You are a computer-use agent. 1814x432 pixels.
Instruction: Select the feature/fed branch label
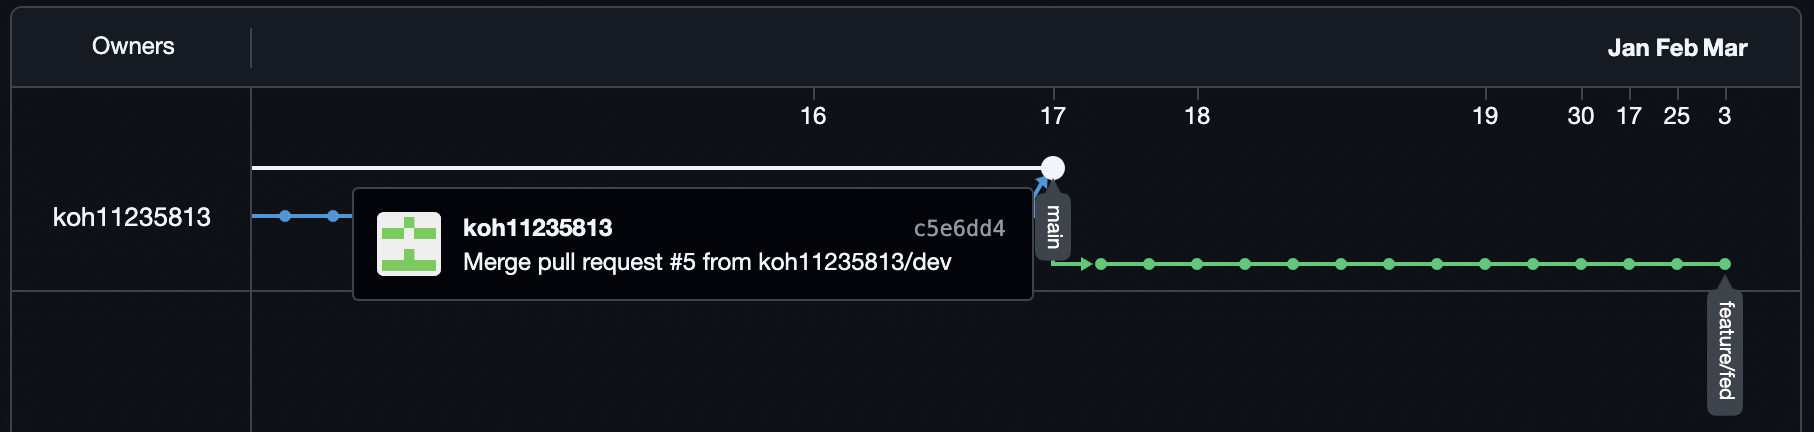[1725, 351]
